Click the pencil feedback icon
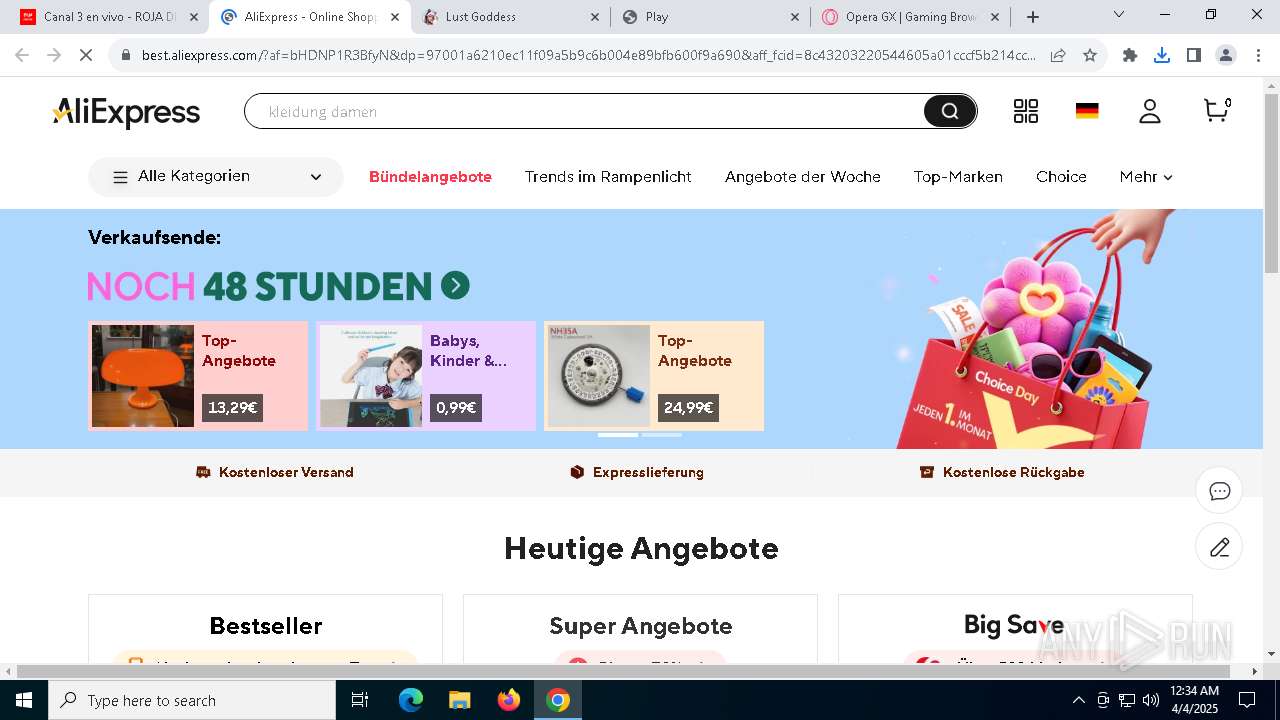Image resolution: width=1280 pixels, height=720 pixels. point(1219,547)
